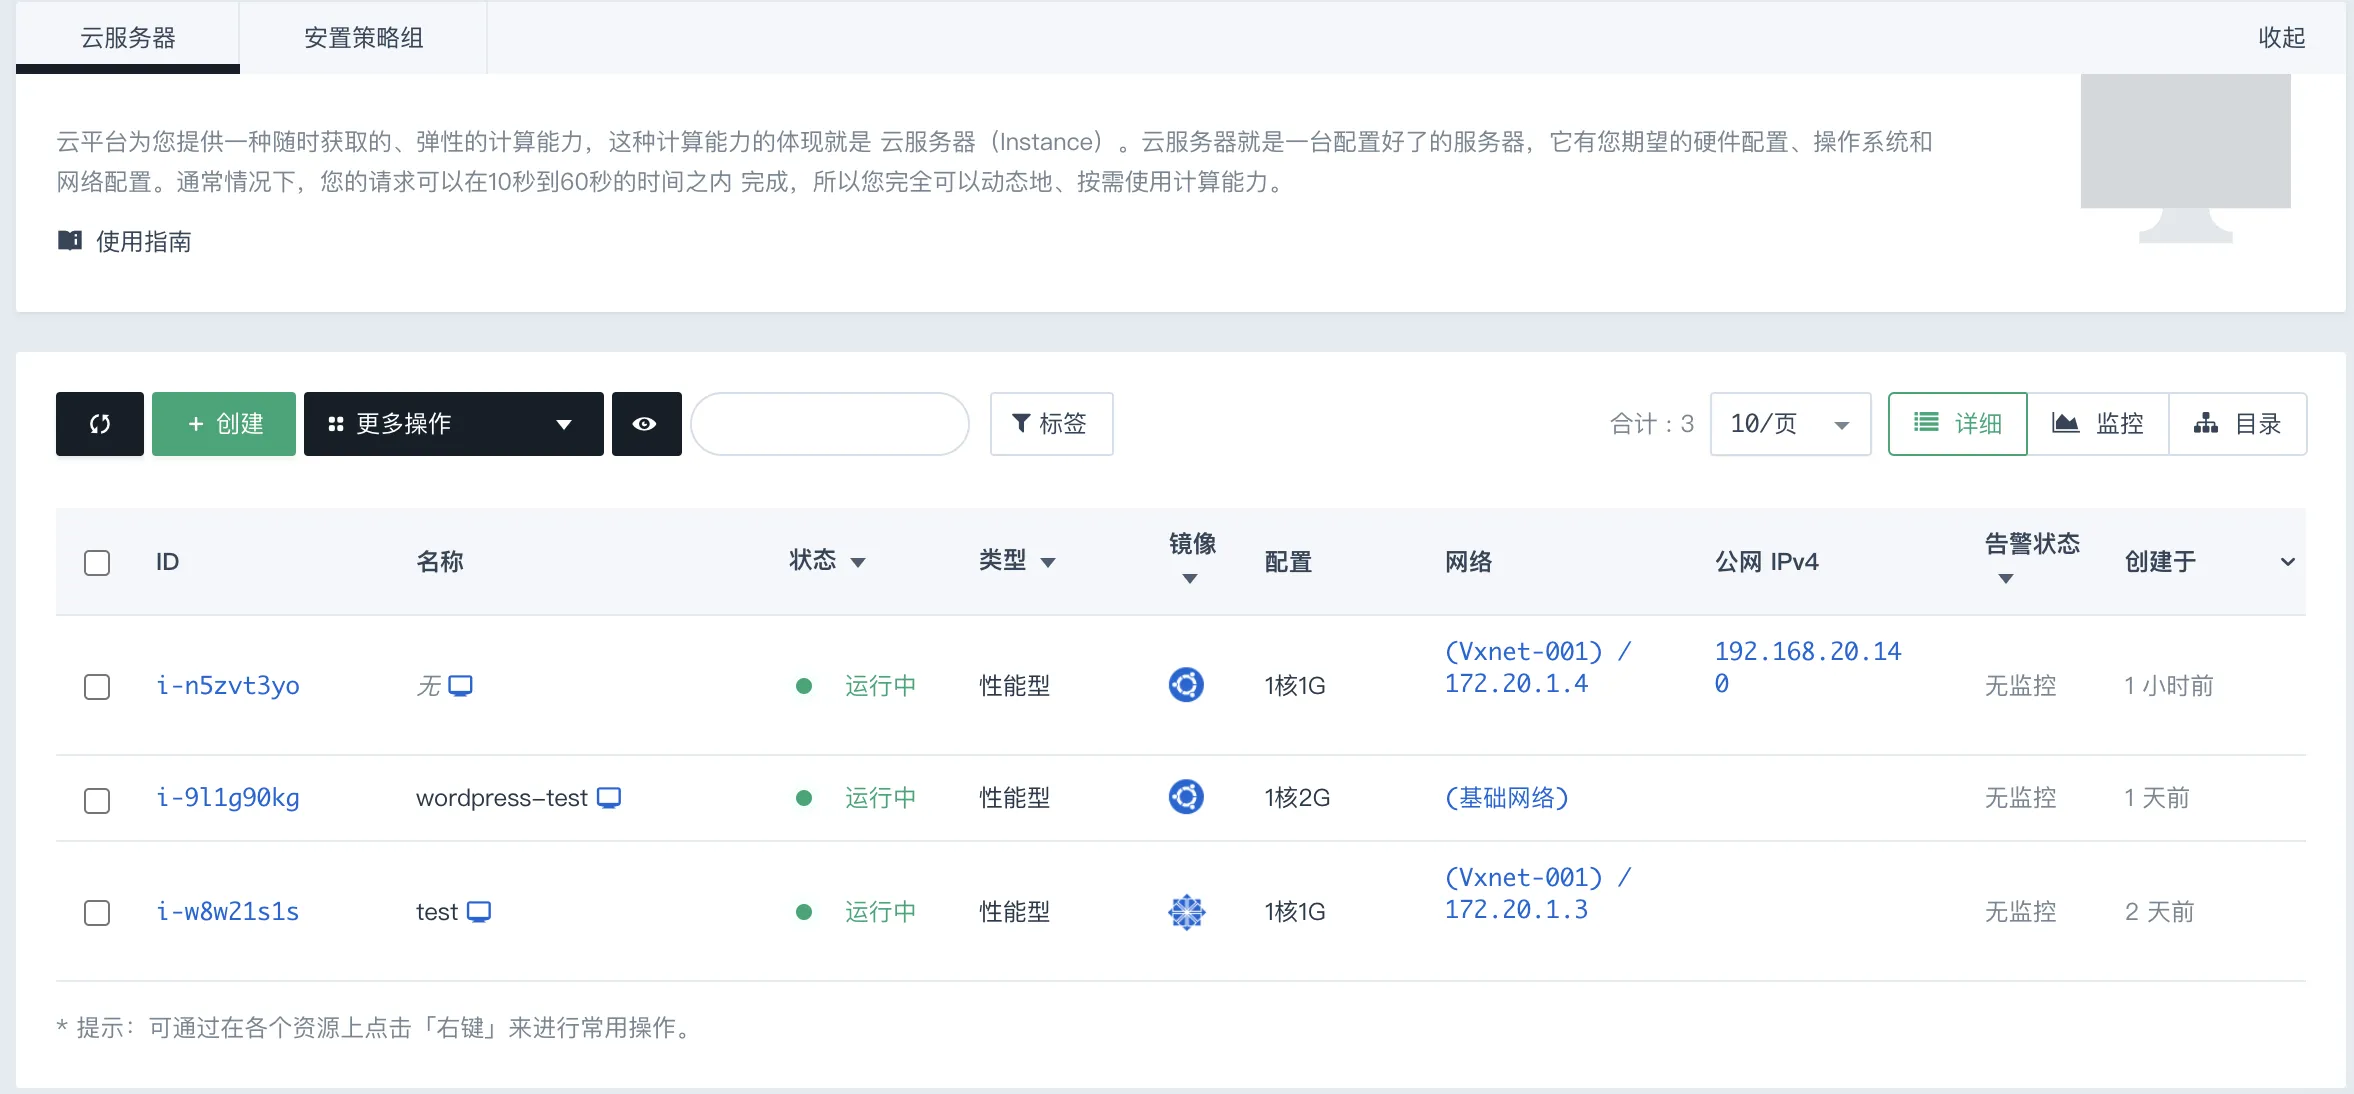Screen dimensions: 2354x1094
Task: Click the book icon beside 使用指南
Action: point(70,240)
